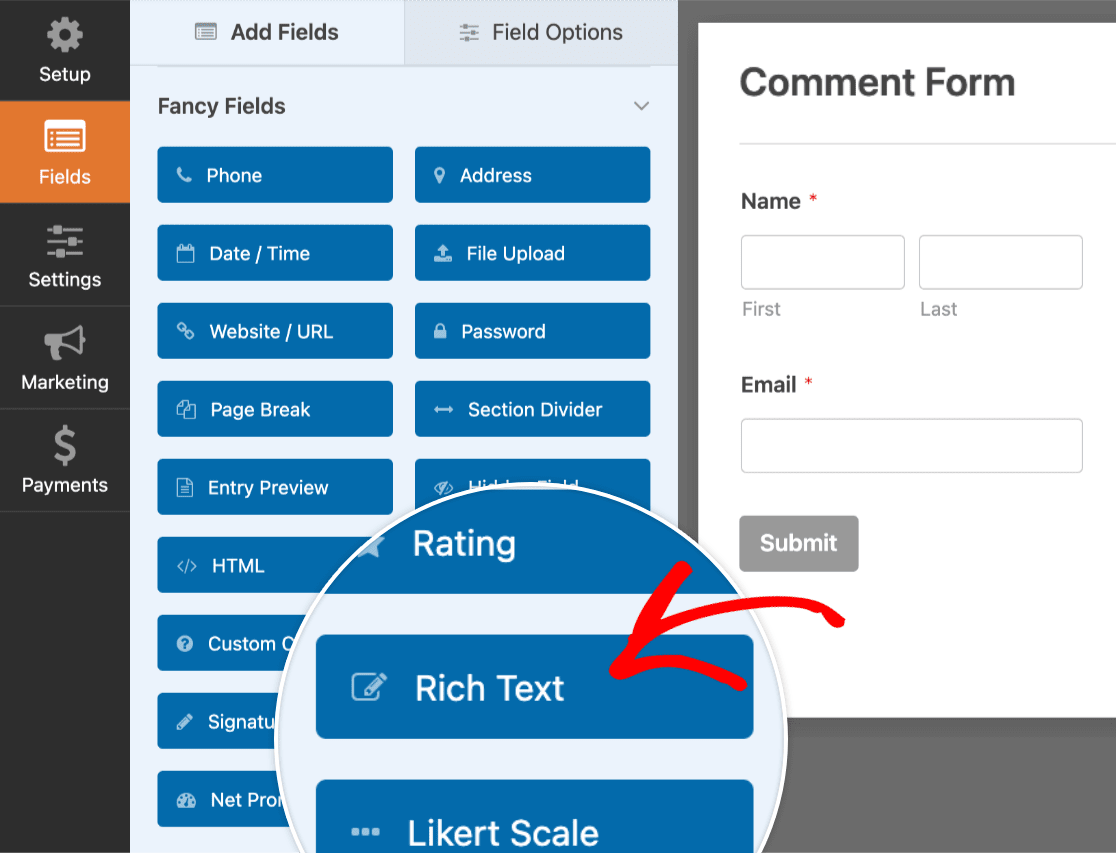
Task: Click the Password lock icon
Action: [440, 332]
